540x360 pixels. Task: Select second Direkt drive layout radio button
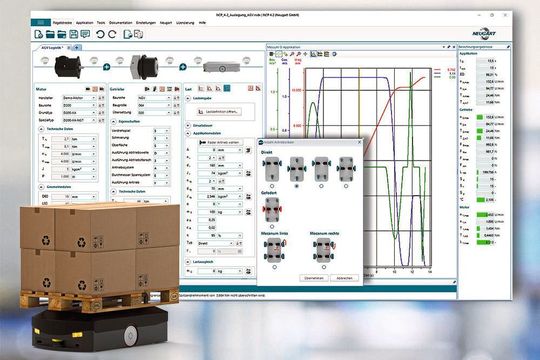tap(297, 186)
